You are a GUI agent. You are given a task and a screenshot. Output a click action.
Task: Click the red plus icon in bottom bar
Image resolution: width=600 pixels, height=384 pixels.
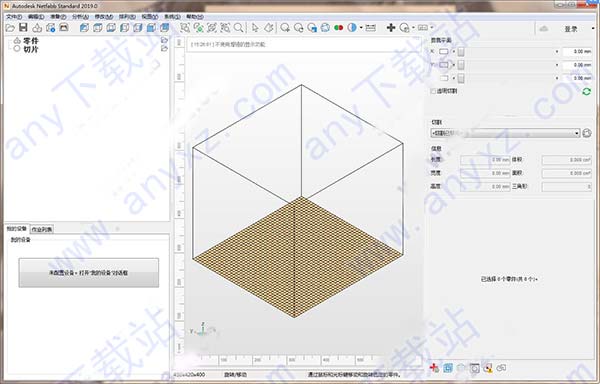[x=434, y=368]
